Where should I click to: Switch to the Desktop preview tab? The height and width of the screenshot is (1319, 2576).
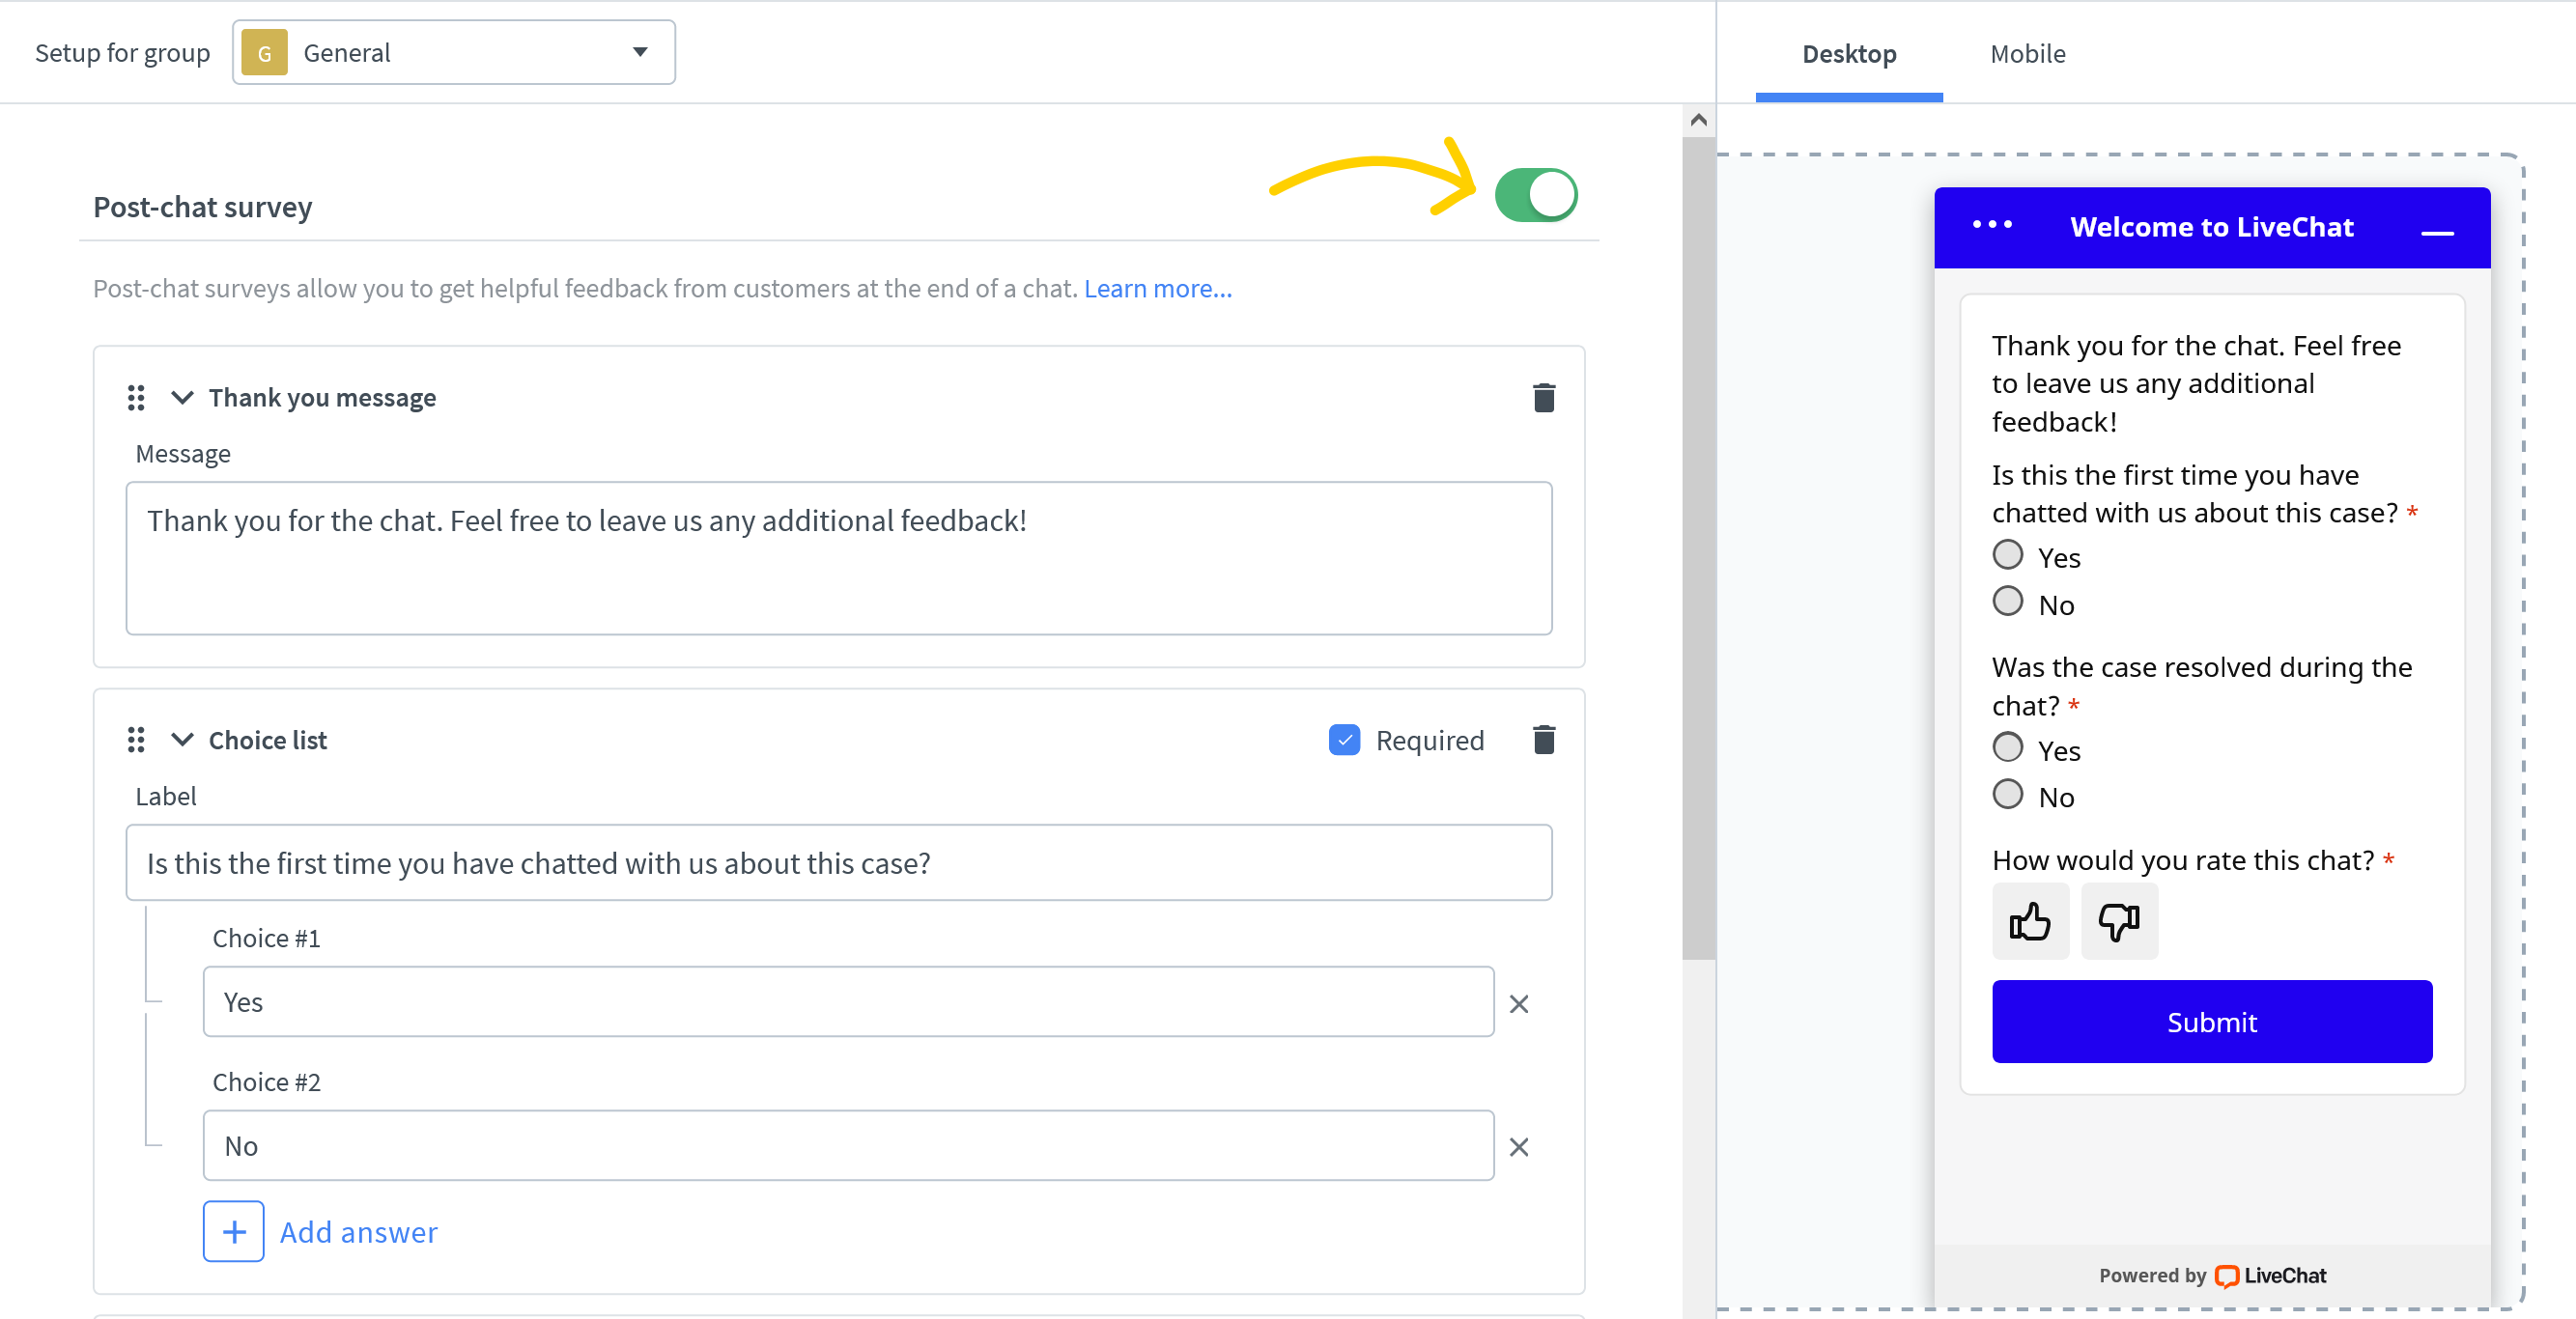click(1849, 54)
